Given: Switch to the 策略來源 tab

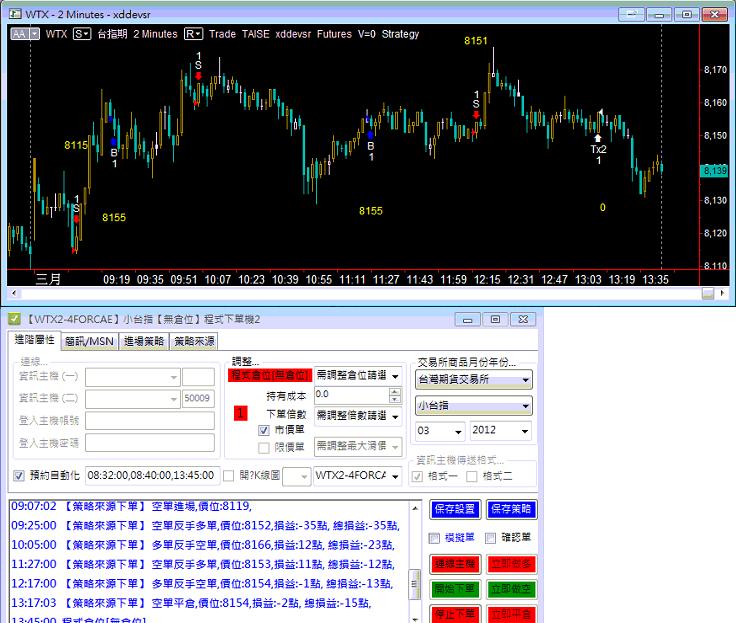Looking at the screenshot, I should (x=194, y=341).
